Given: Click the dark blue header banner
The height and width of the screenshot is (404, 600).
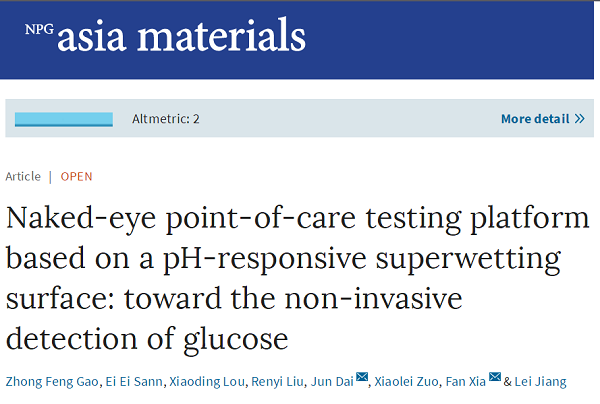Looking at the screenshot, I should tap(450, 40).
